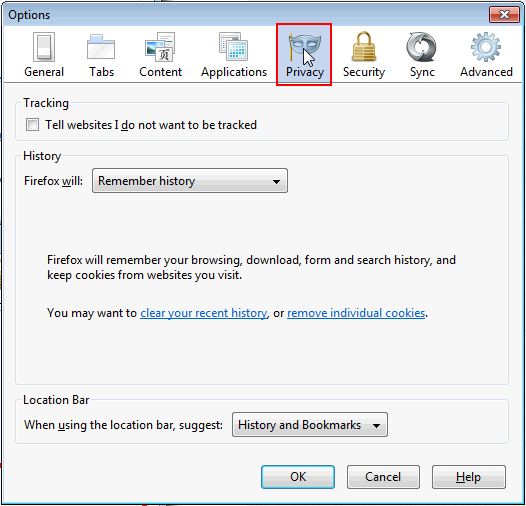This screenshot has height=506, width=526.
Task: Click the Remember history dropdown arrow
Action: 276,182
